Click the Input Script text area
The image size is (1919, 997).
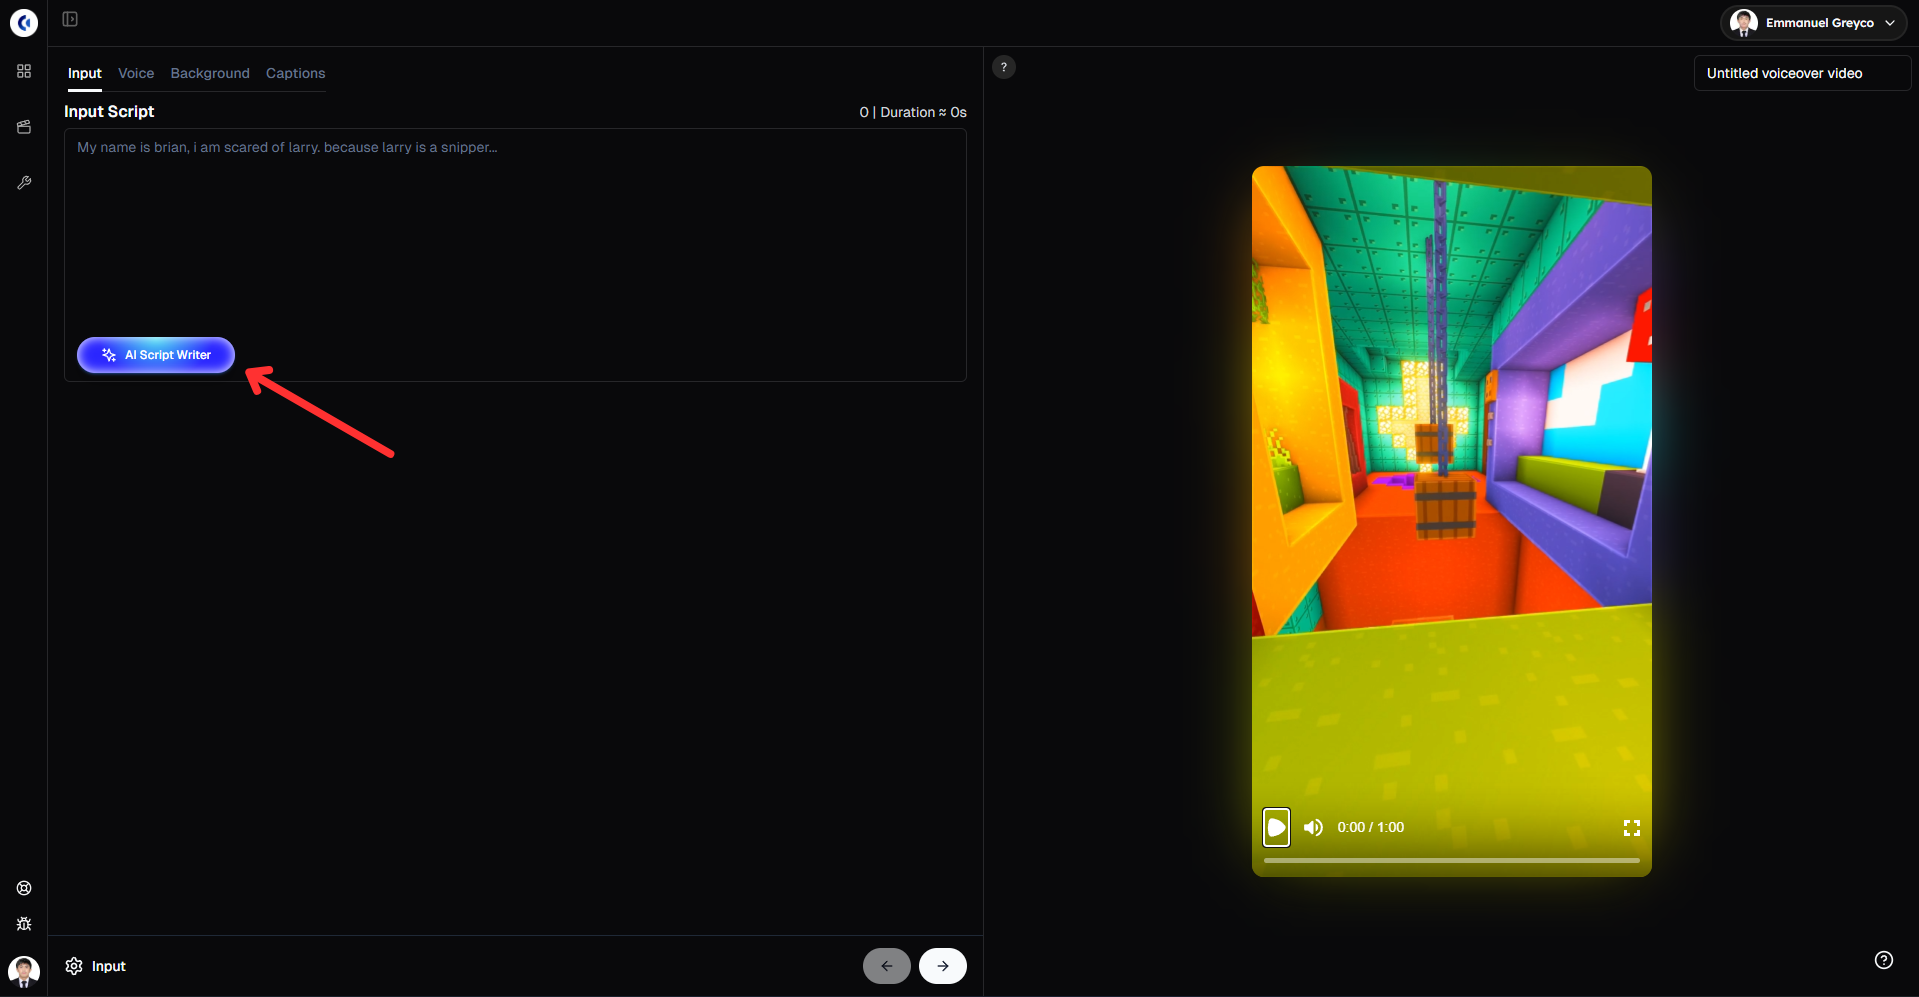point(515,255)
